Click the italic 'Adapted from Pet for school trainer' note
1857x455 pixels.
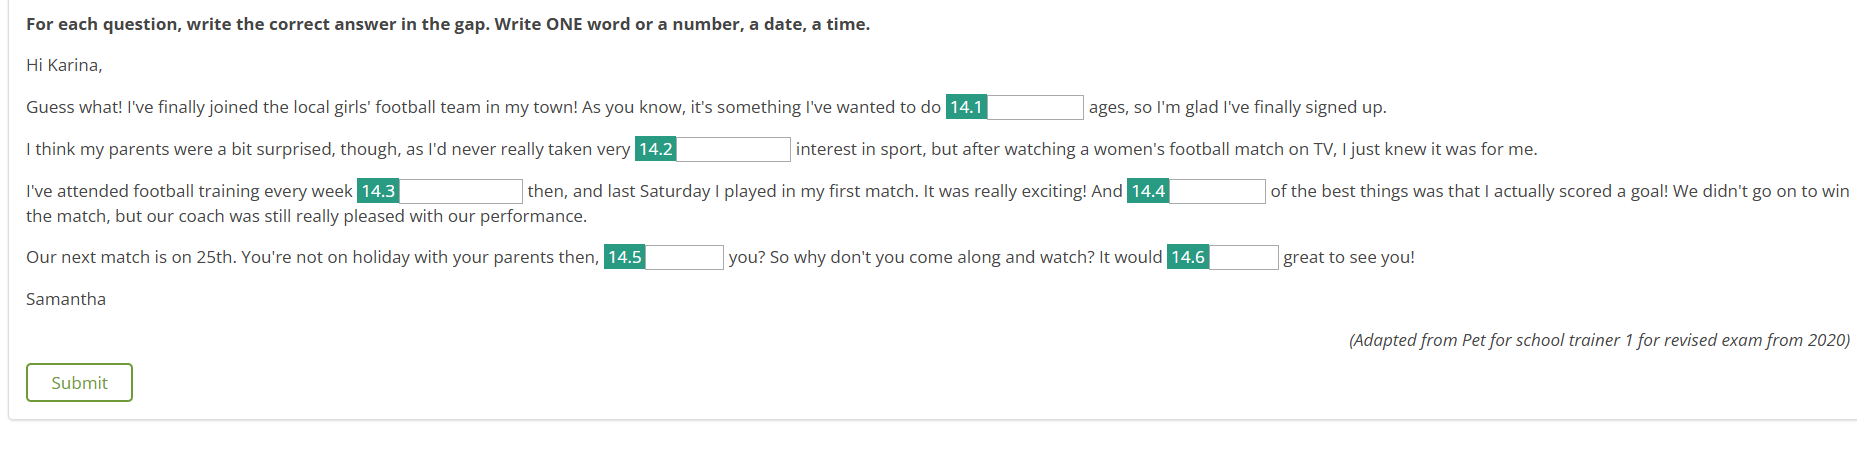[1599, 340]
